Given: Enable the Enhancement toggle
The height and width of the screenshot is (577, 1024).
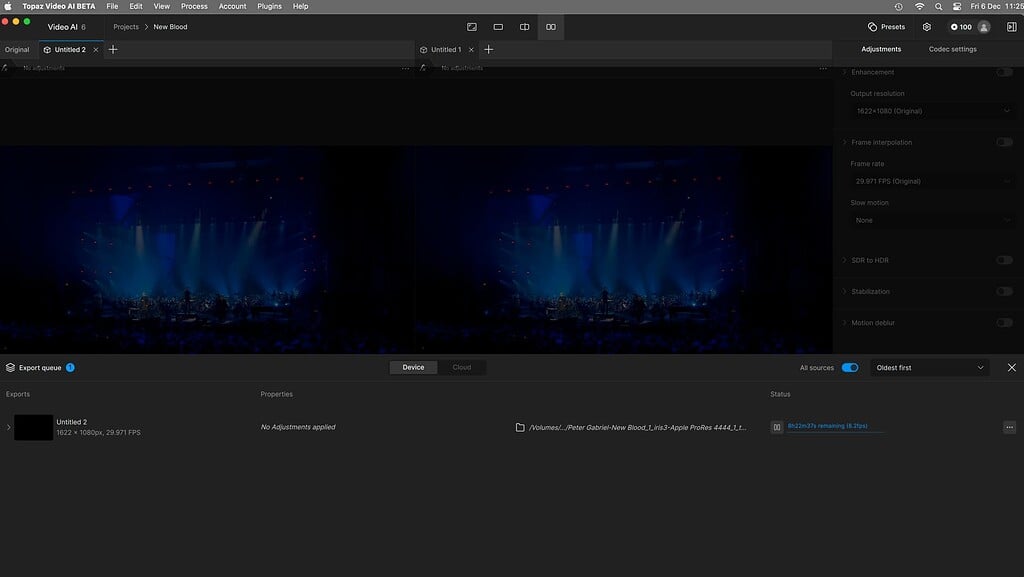Looking at the screenshot, I should pyautogui.click(x=1005, y=71).
